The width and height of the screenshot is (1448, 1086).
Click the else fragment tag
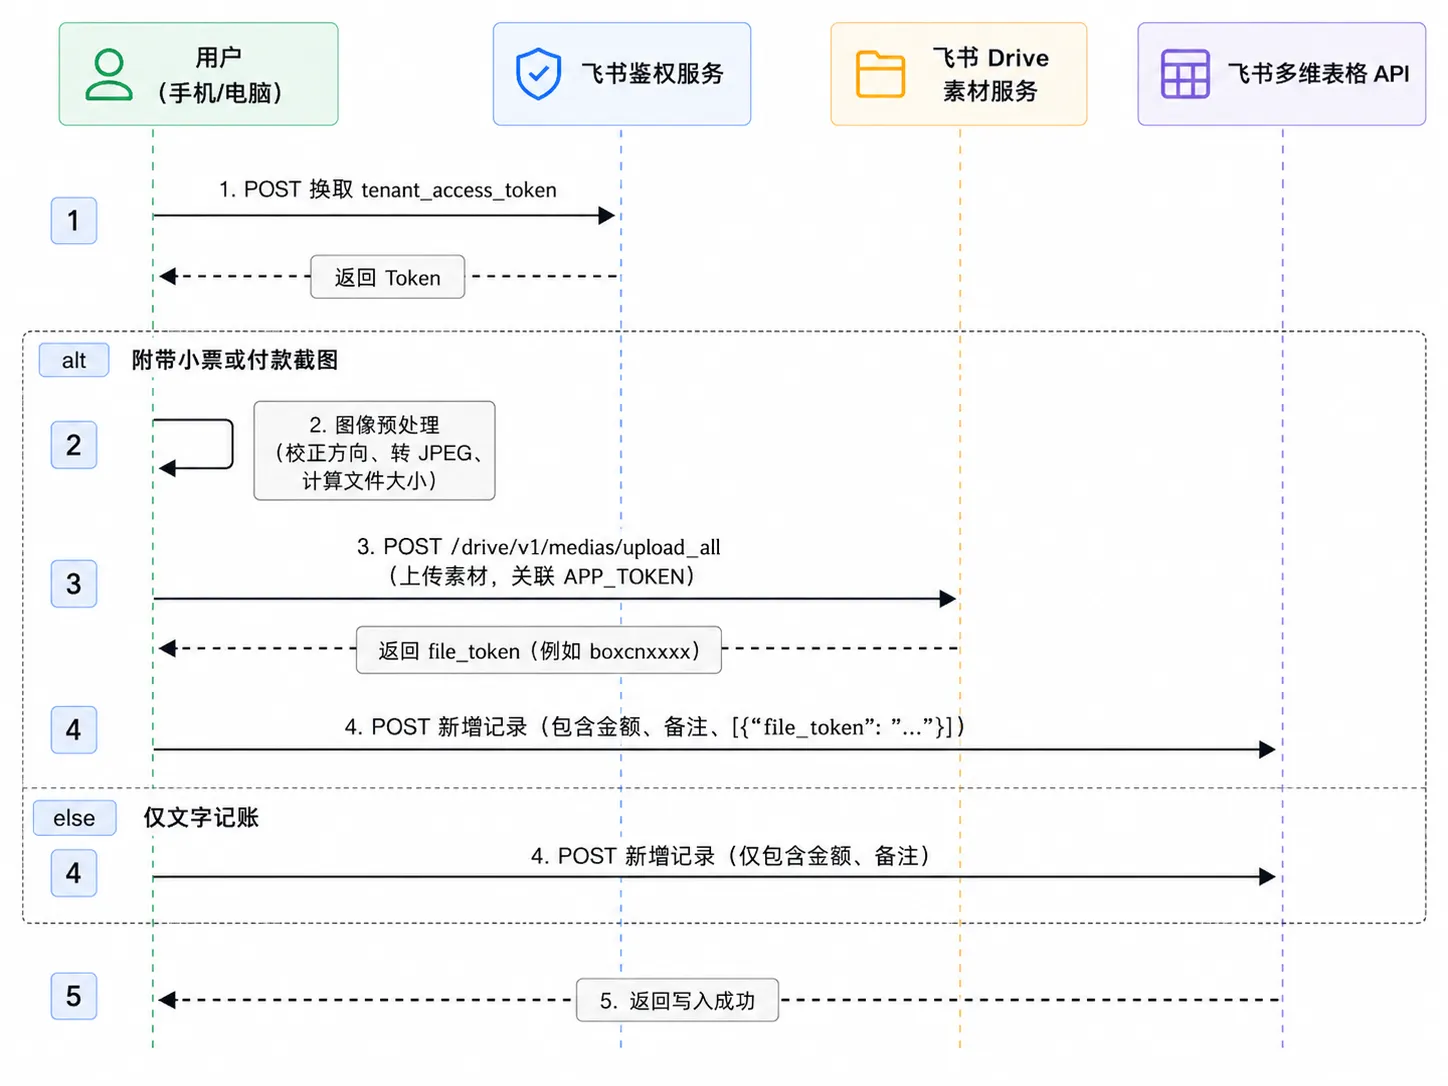click(75, 818)
